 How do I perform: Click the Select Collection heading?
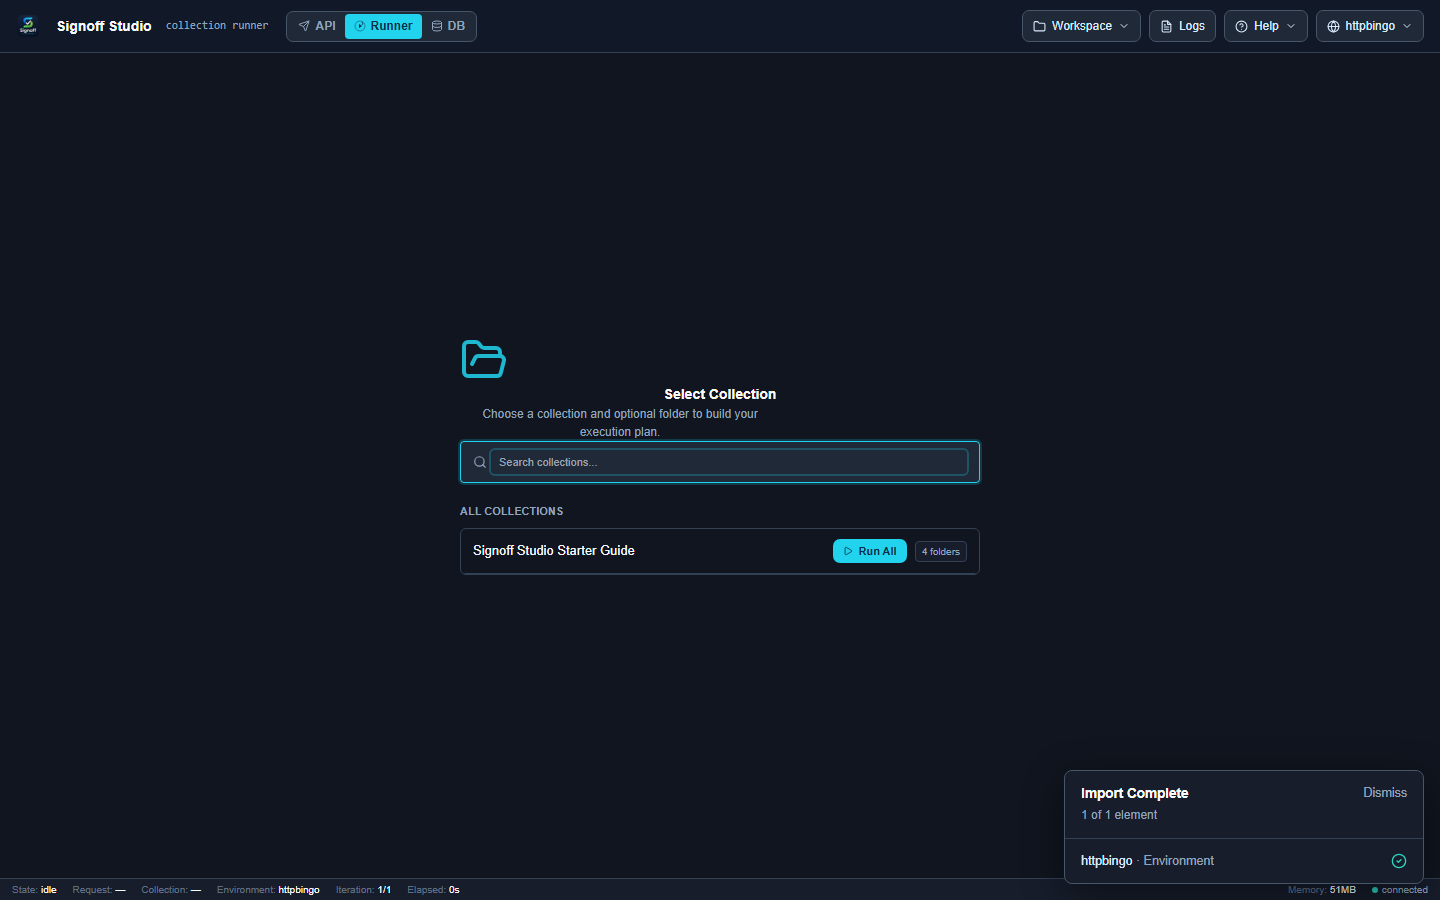(x=720, y=394)
